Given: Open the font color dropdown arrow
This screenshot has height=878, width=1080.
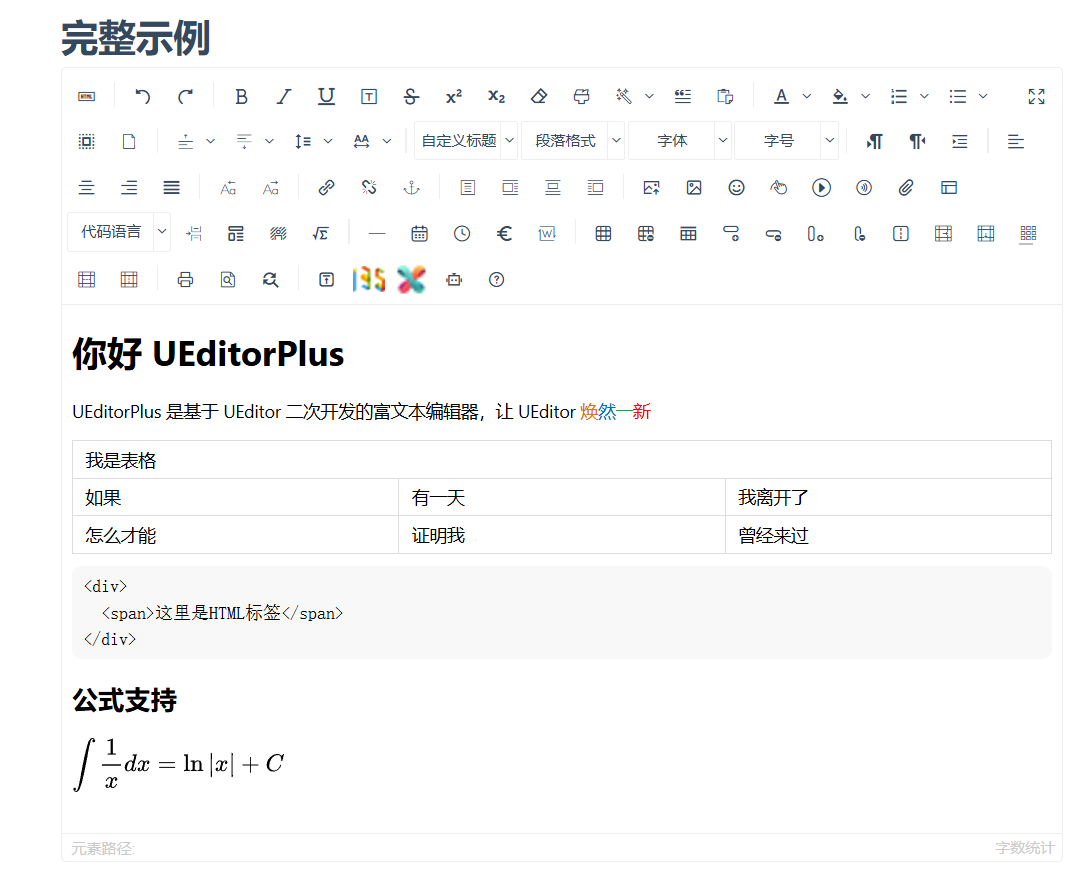Looking at the screenshot, I should click(807, 96).
